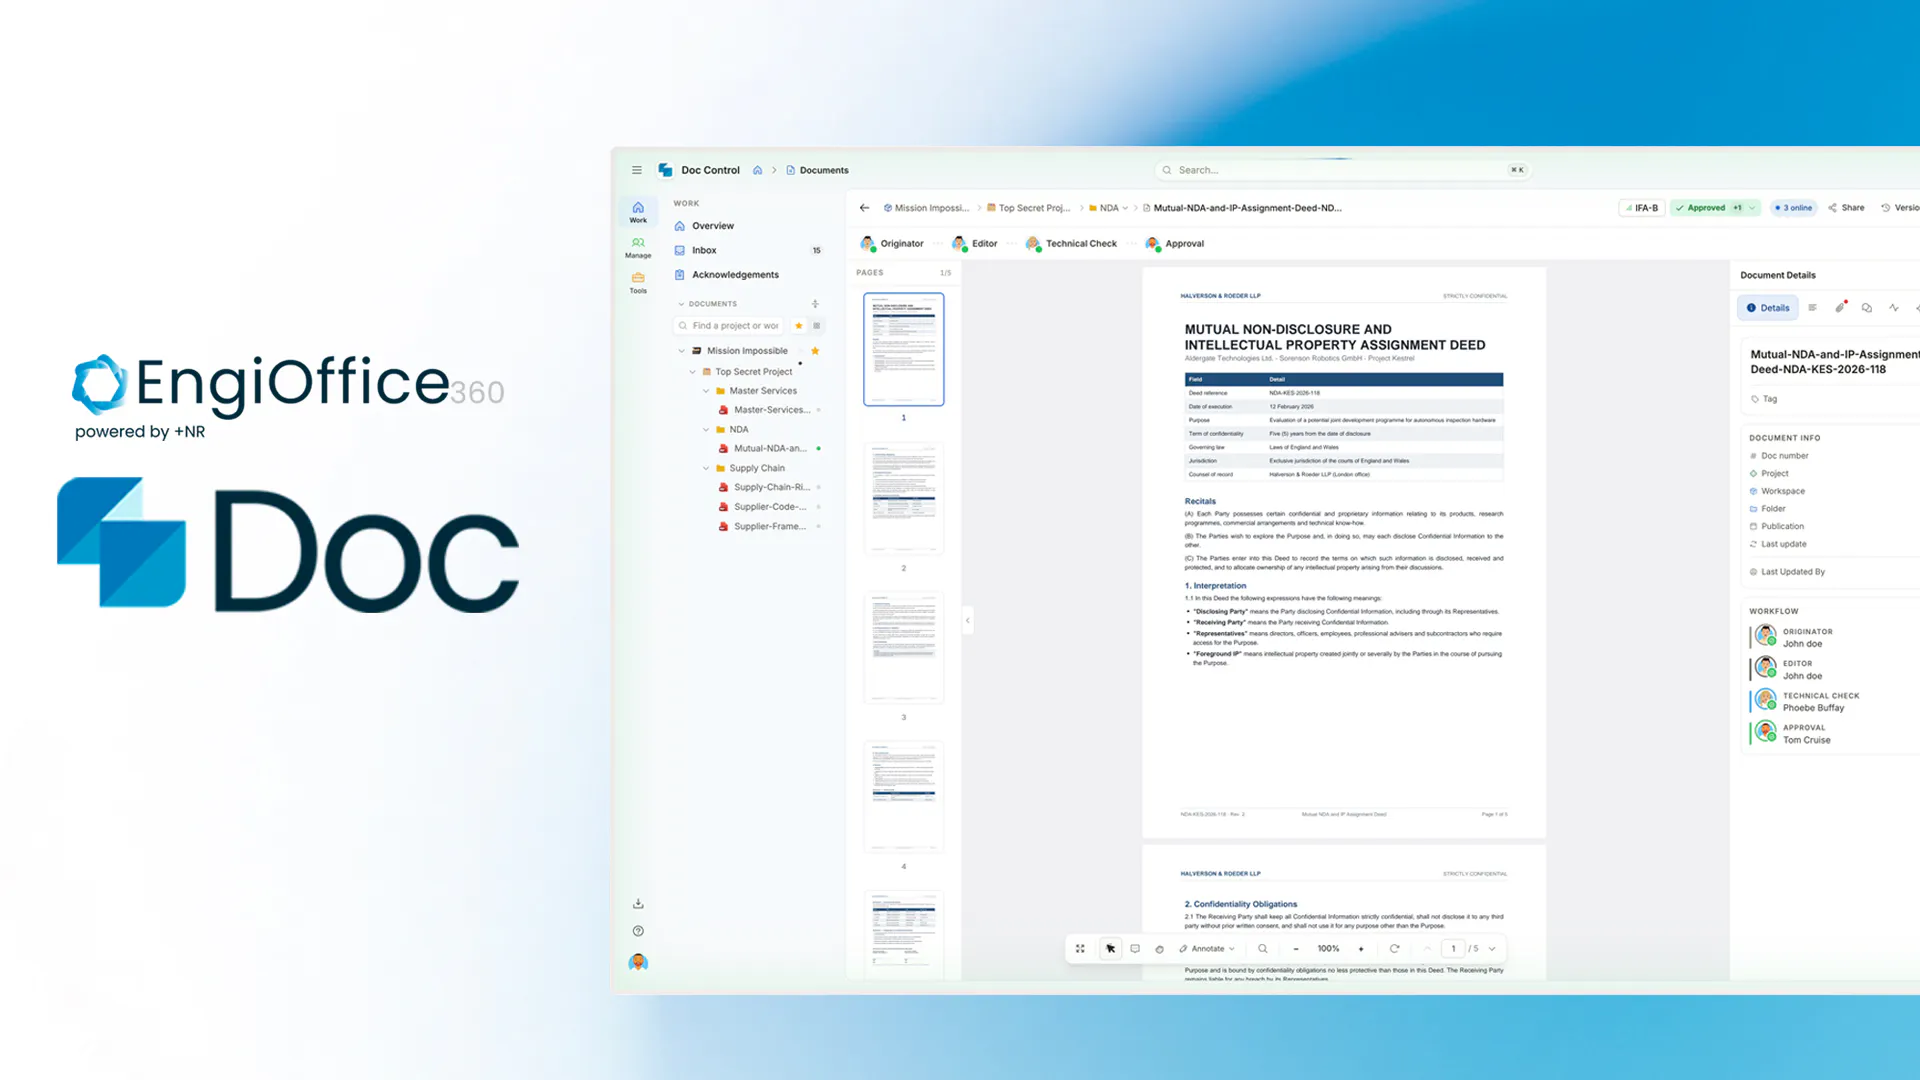Click the Editor workflow step
The height and width of the screenshot is (1080, 1920).
coord(974,244)
